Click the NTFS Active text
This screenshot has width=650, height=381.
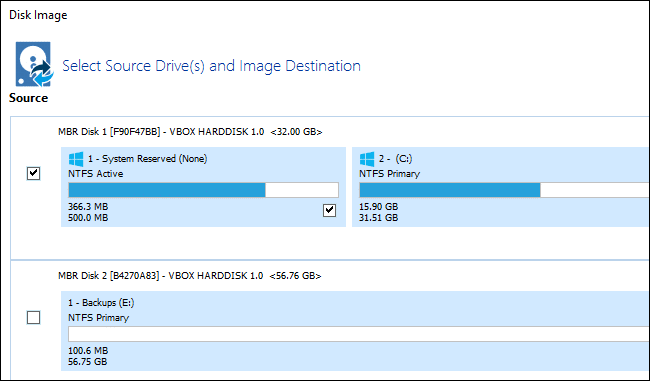[96, 174]
